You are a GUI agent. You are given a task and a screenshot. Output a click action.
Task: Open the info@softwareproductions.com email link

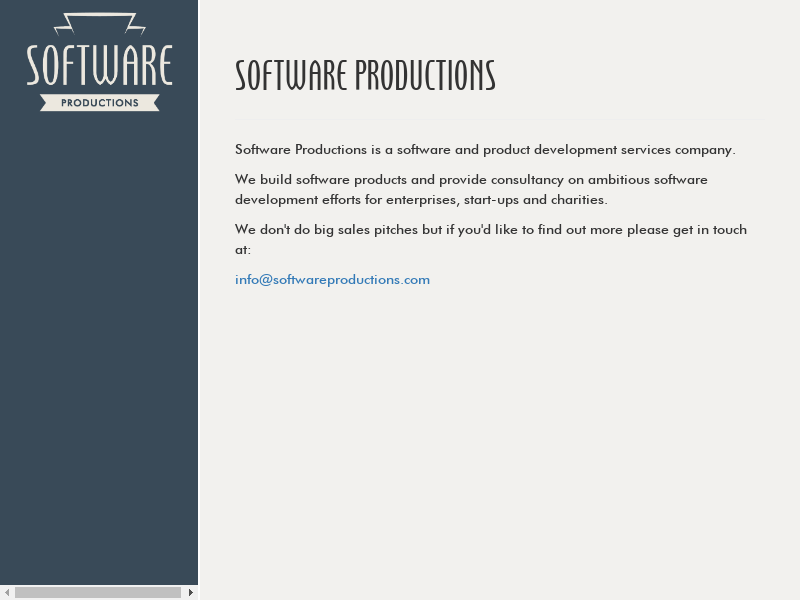tap(332, 280)
